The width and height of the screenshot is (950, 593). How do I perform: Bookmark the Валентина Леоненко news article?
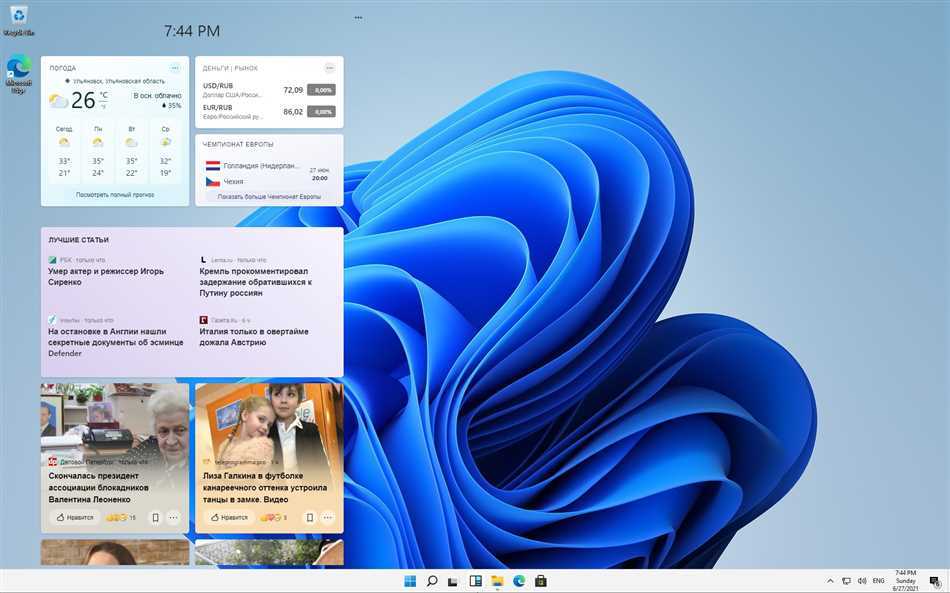tap(155, 518)
